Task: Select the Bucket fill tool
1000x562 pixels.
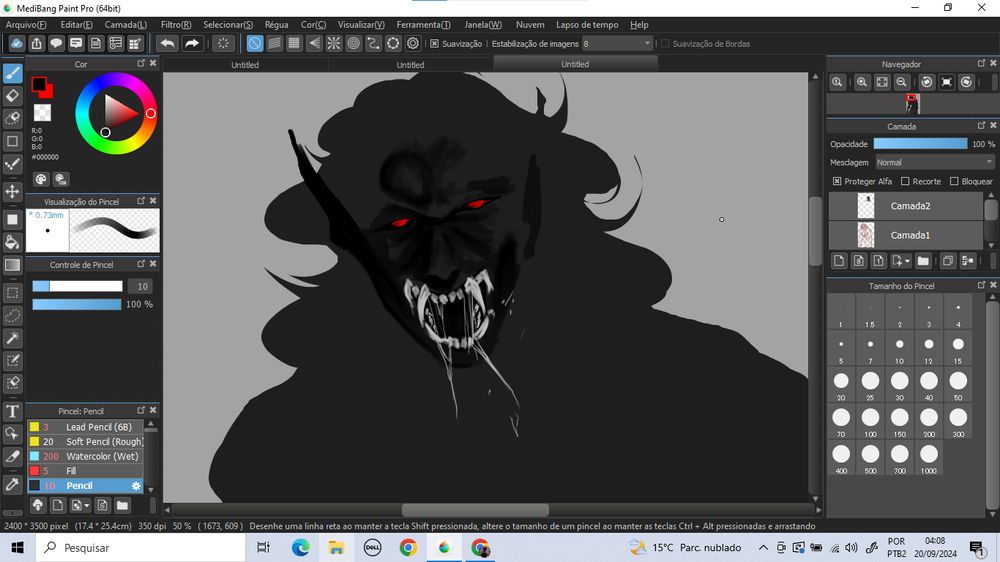Action: [x=13, y=242]
